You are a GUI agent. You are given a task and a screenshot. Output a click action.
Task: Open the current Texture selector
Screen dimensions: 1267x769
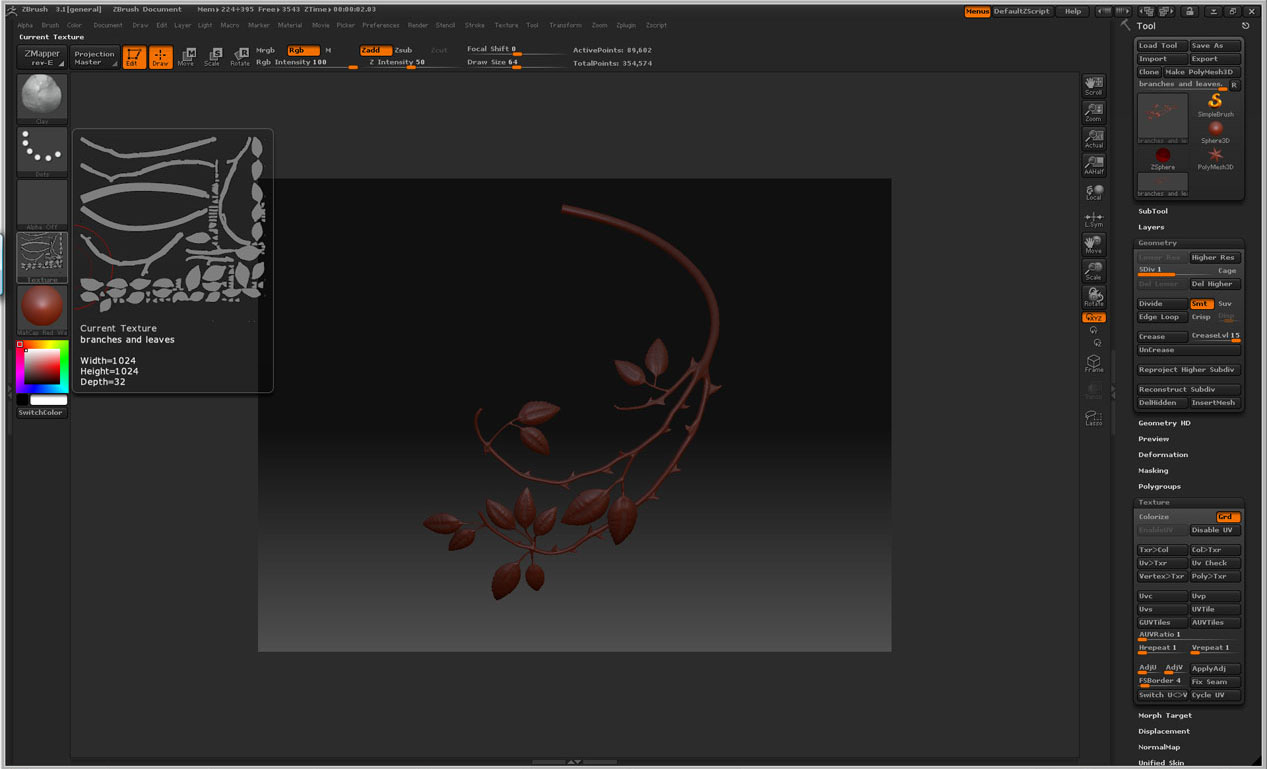[x=42, y=258]
